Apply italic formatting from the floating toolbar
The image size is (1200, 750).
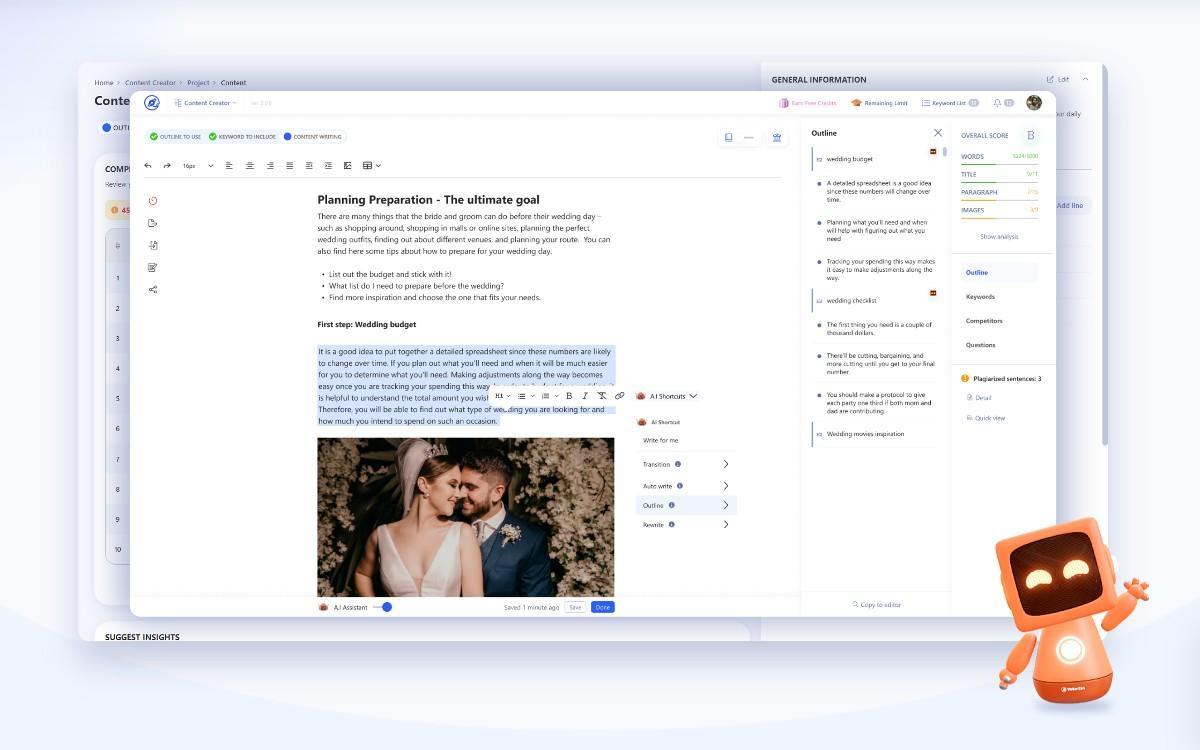tap(585, 396)
